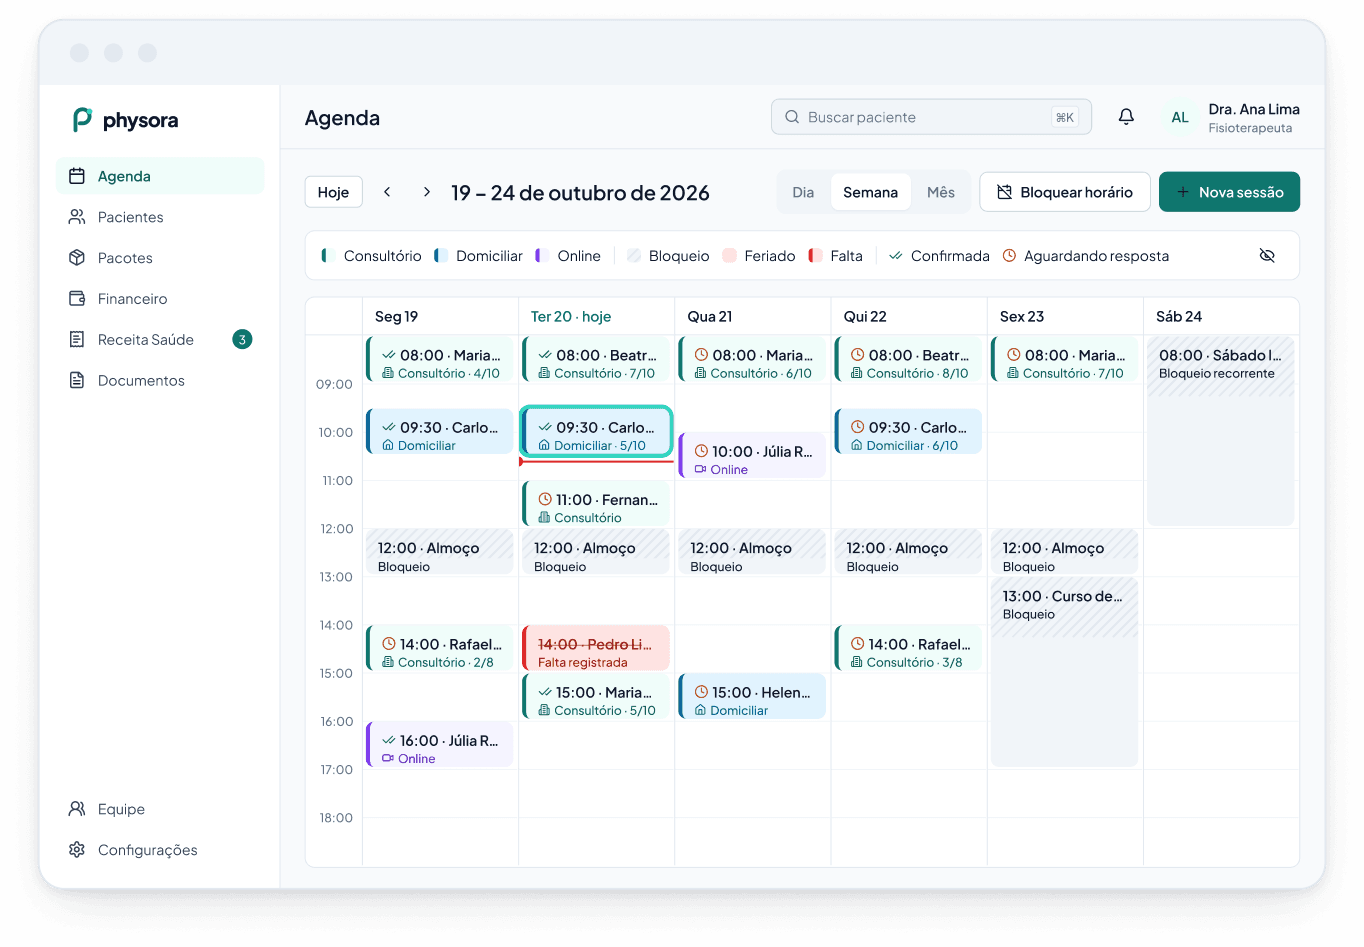Click the Dra. Ana Lima profile name

[1254, 109]
